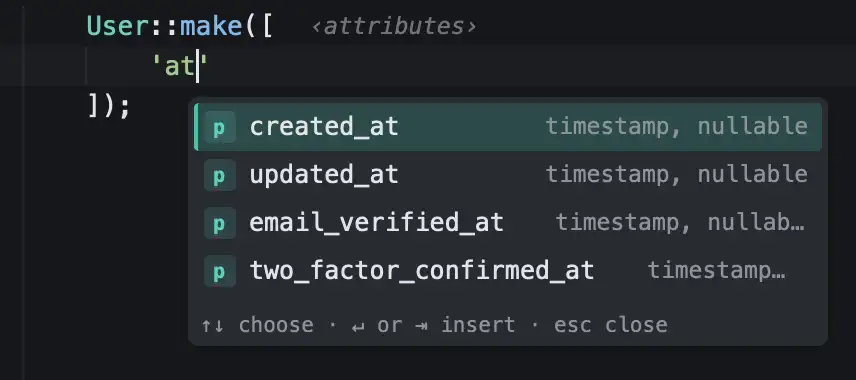Select the created_at completion suggestion
The image size is (856, 380).
(x=508, y=127)
